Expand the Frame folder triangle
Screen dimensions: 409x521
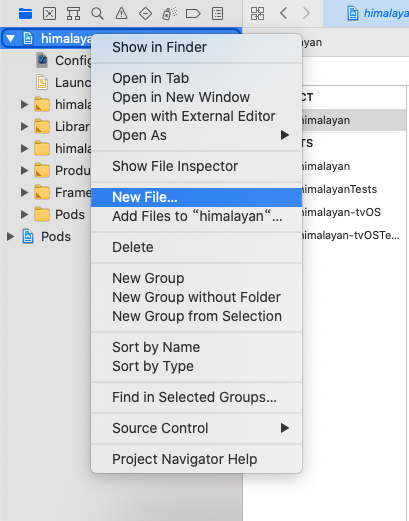pyautogui.click(x=24, y=192)
